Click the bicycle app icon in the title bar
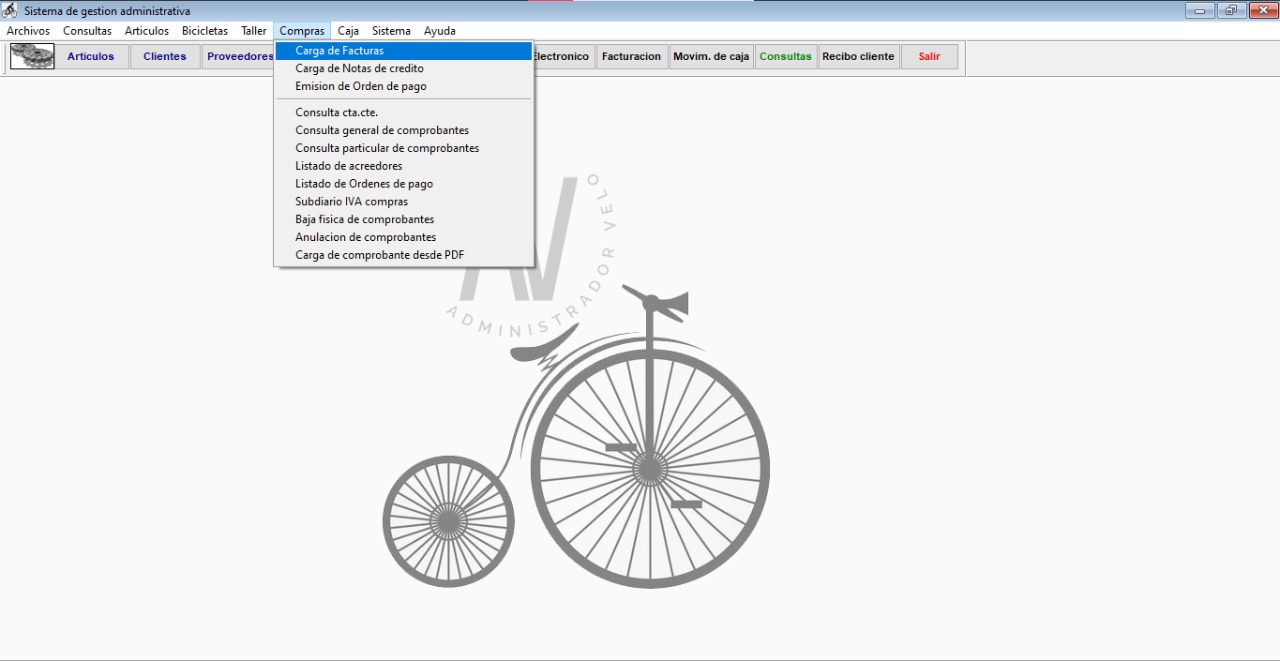This screenshot has width=1280, height=661. (x=10, y=11)
